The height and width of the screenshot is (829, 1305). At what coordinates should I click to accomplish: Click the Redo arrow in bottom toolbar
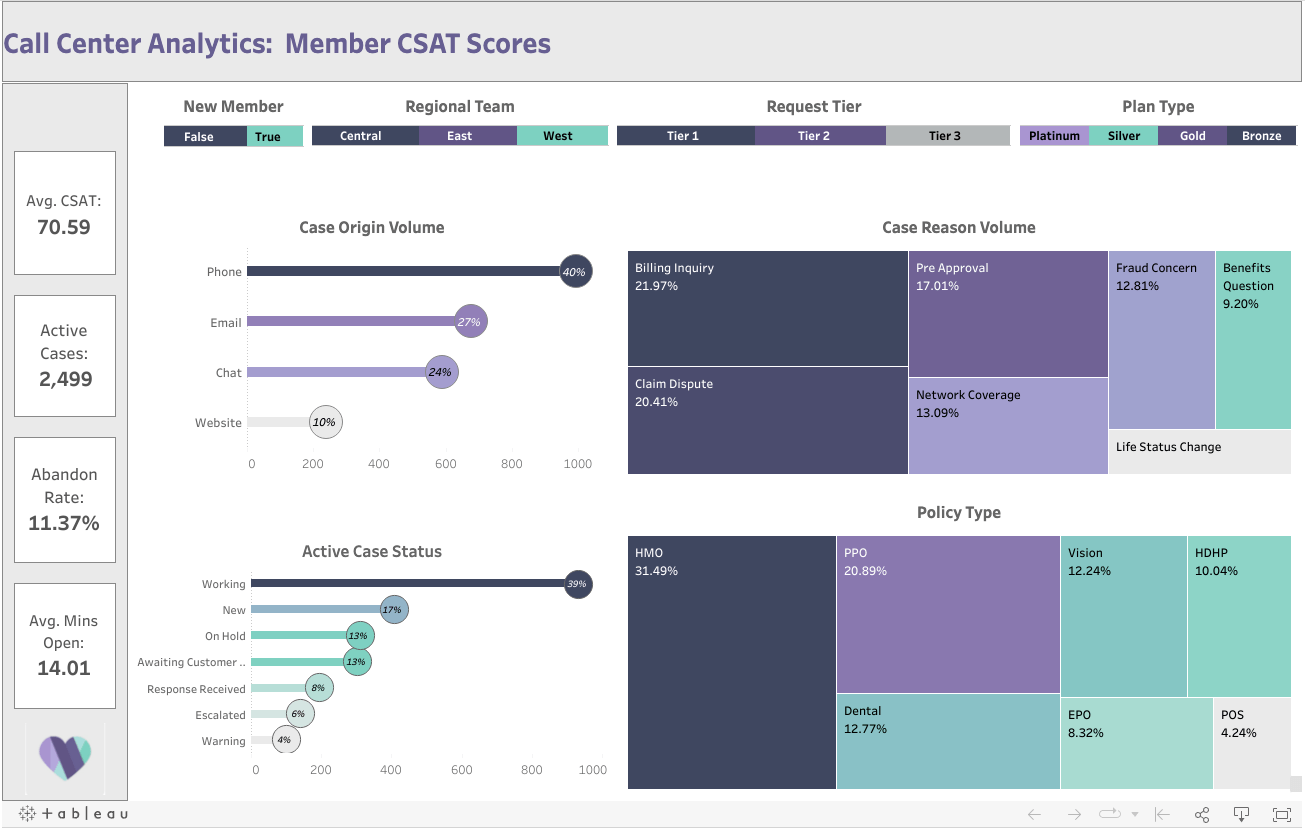1074,814
